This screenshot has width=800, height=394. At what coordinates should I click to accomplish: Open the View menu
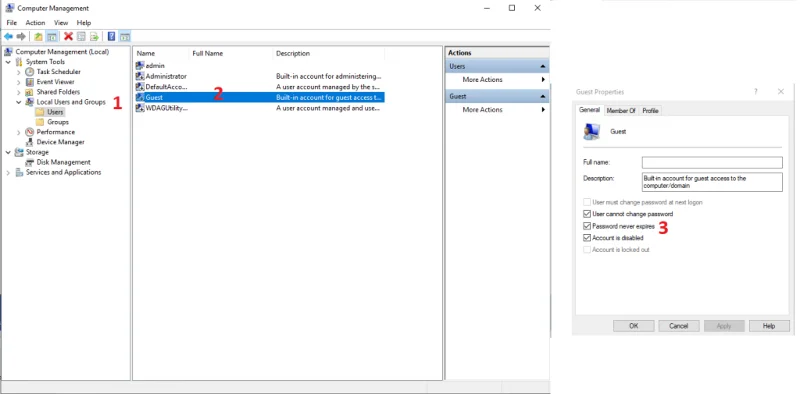click(x=61, y=23)
